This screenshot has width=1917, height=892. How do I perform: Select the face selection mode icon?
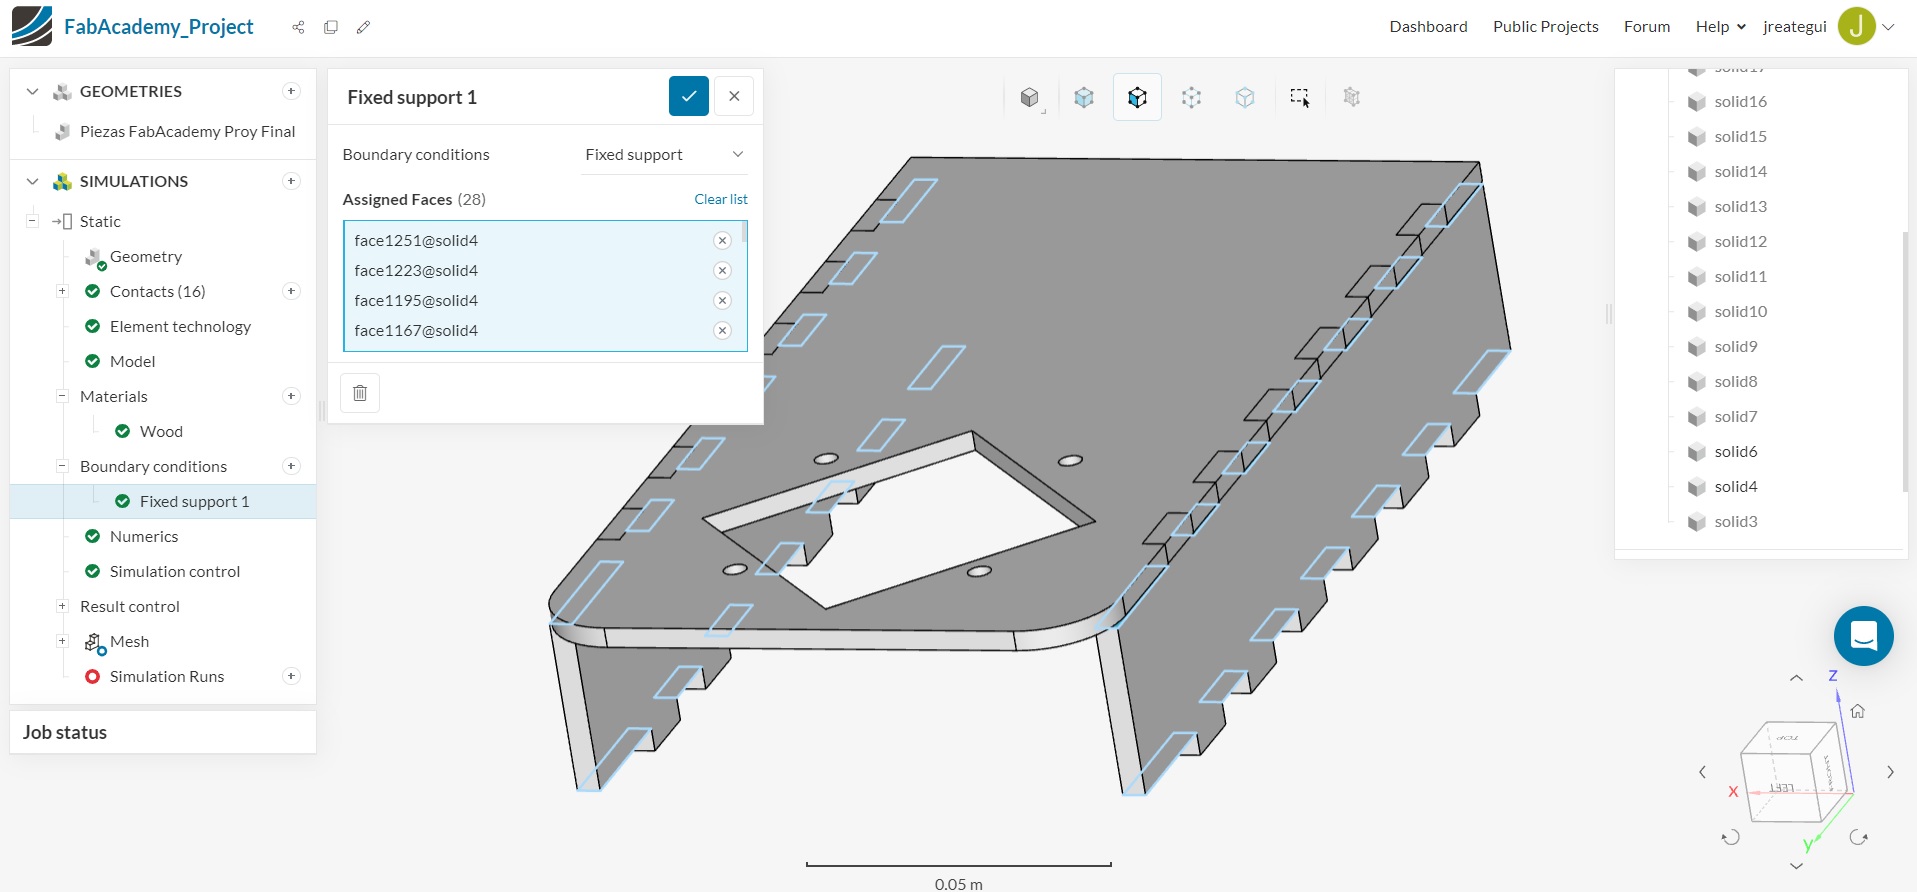point(1137,97)
